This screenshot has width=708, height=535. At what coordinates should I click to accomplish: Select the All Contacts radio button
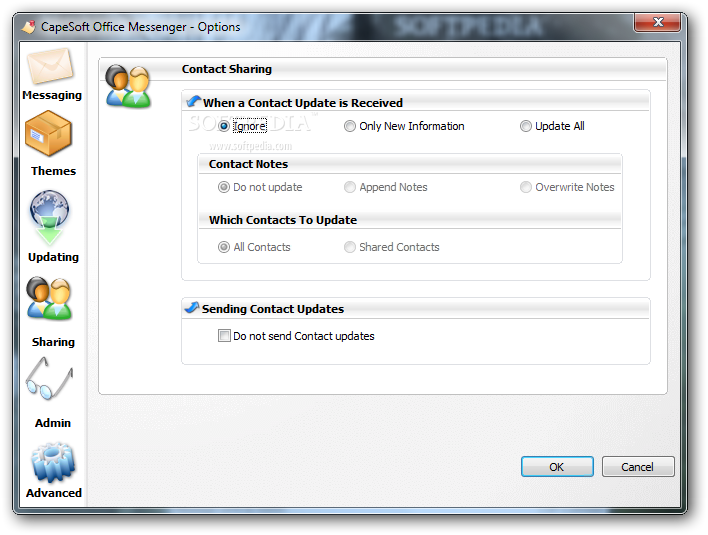click(224, 247)
